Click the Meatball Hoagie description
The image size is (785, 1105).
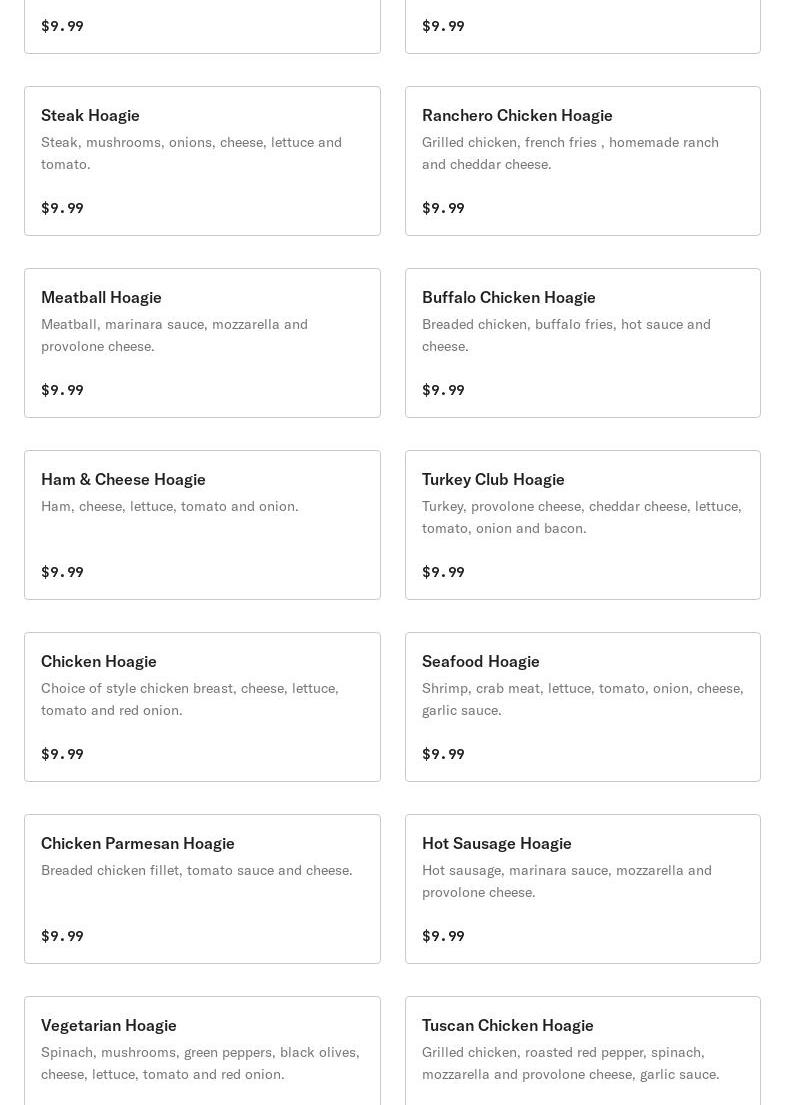(174, 335)
